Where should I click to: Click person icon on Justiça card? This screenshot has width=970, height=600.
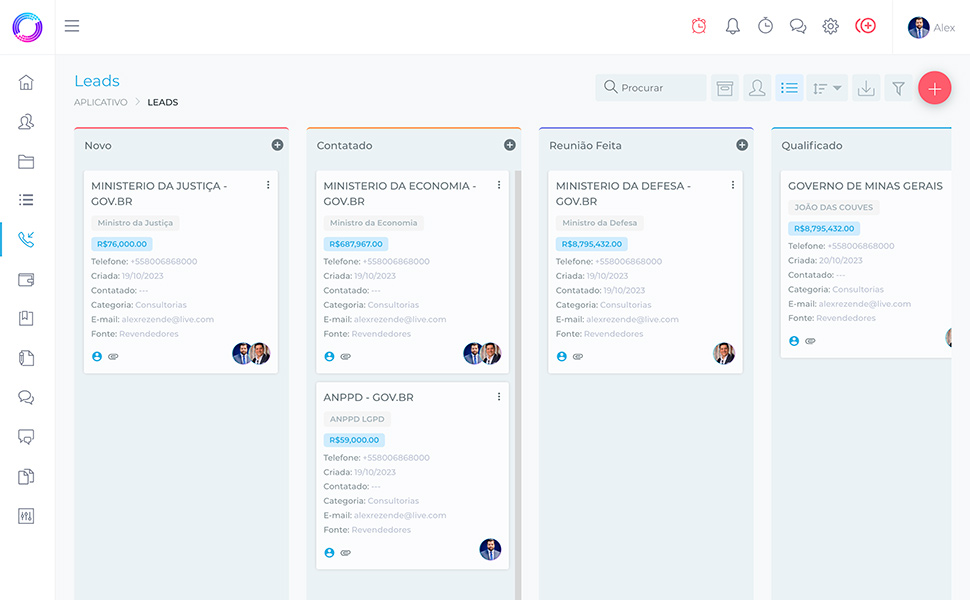97,356
